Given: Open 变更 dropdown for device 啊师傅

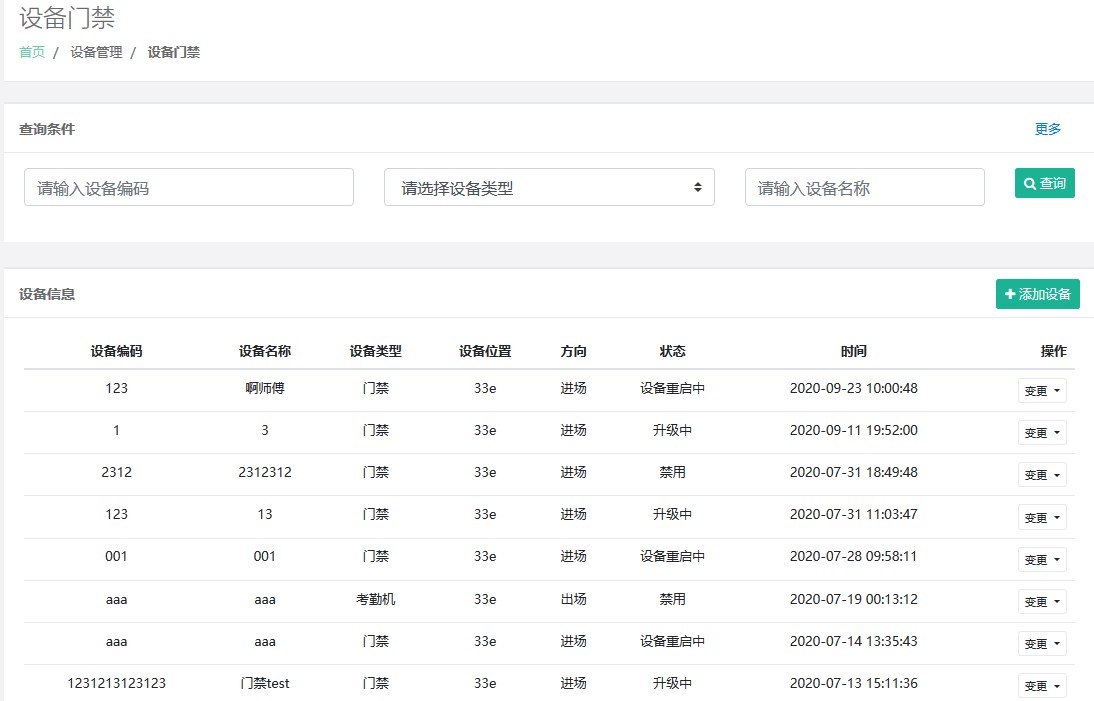Looking at the screenshot, I should (x=1041, y=391).
